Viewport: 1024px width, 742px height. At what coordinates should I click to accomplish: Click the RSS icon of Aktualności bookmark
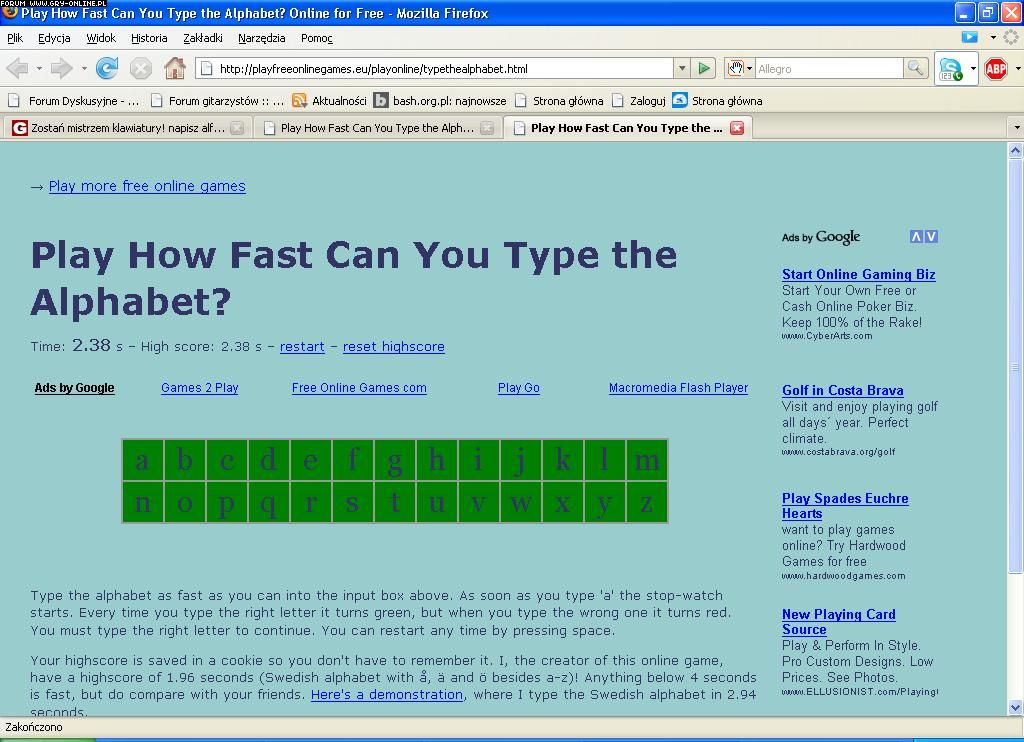[x=299, y=101]
